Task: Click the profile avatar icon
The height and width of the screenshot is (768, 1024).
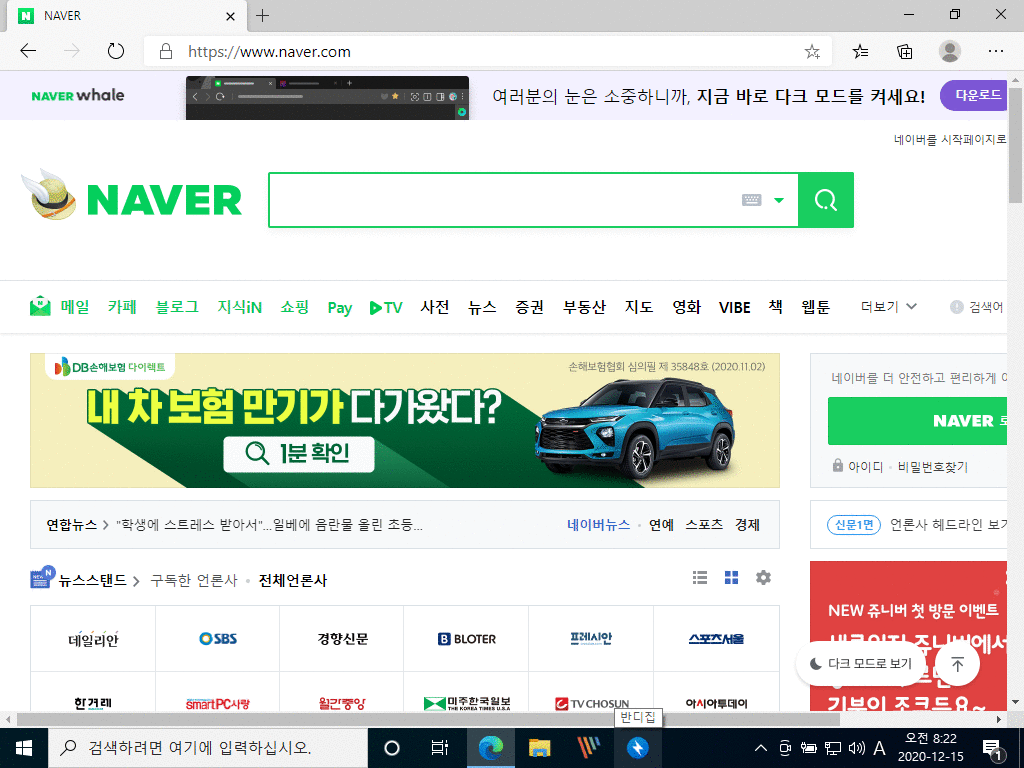Action: [950, 51]
